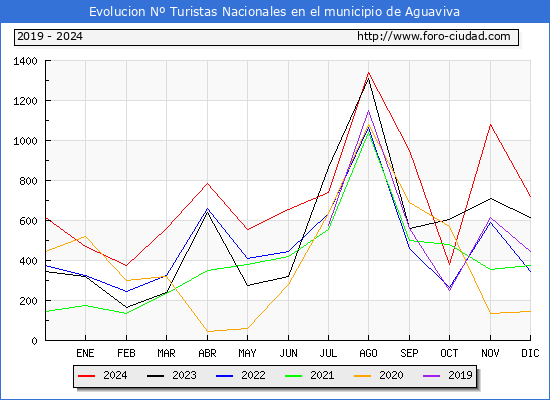550x400 pixels.
Task: Open the http://www.foro-ciudad.com link text
Action: coord(434,36)
